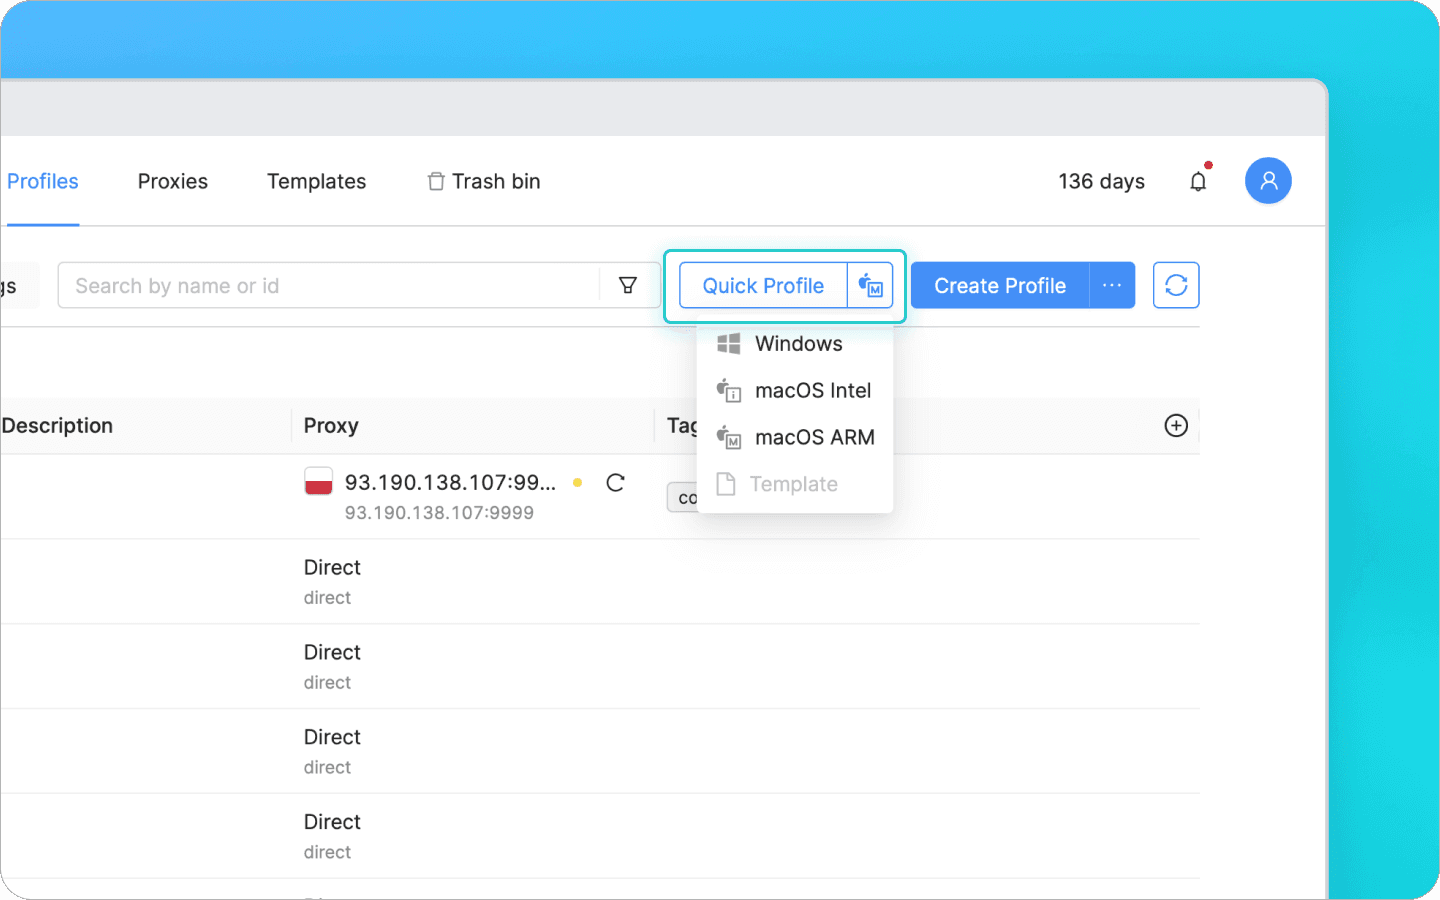Add a column with the plus icon
The width and height of the screenshot is (1440, 900).
(x=1176, y=425)
